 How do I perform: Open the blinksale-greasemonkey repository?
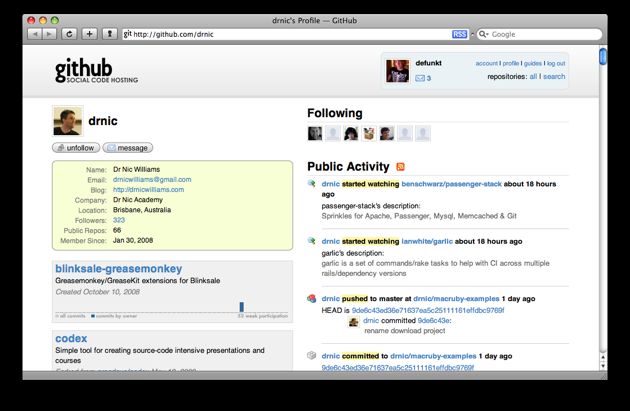(119, 268)
